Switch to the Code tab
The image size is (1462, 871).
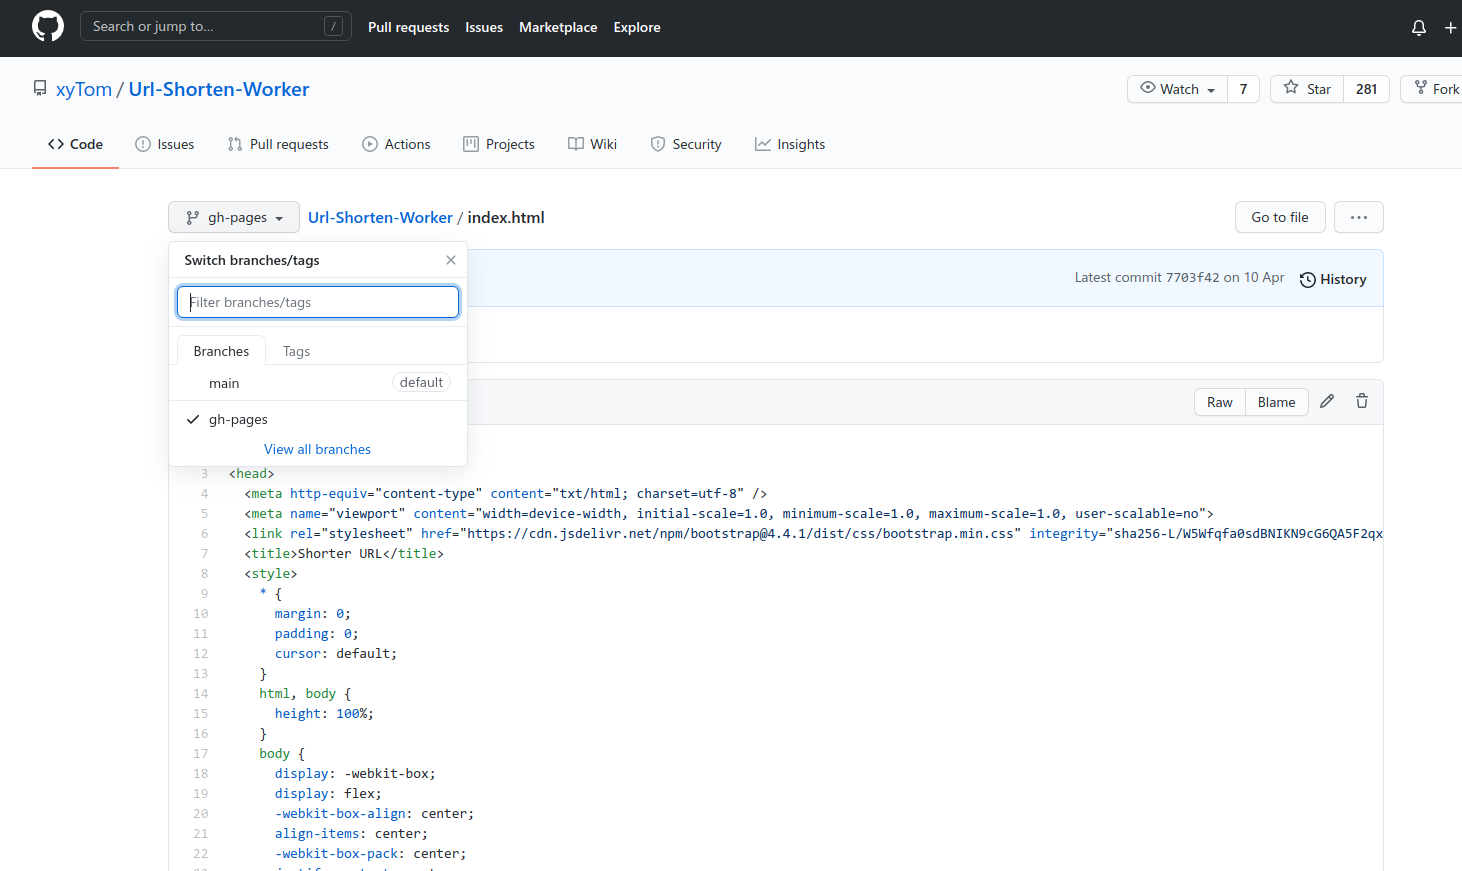tap(75, 144)
